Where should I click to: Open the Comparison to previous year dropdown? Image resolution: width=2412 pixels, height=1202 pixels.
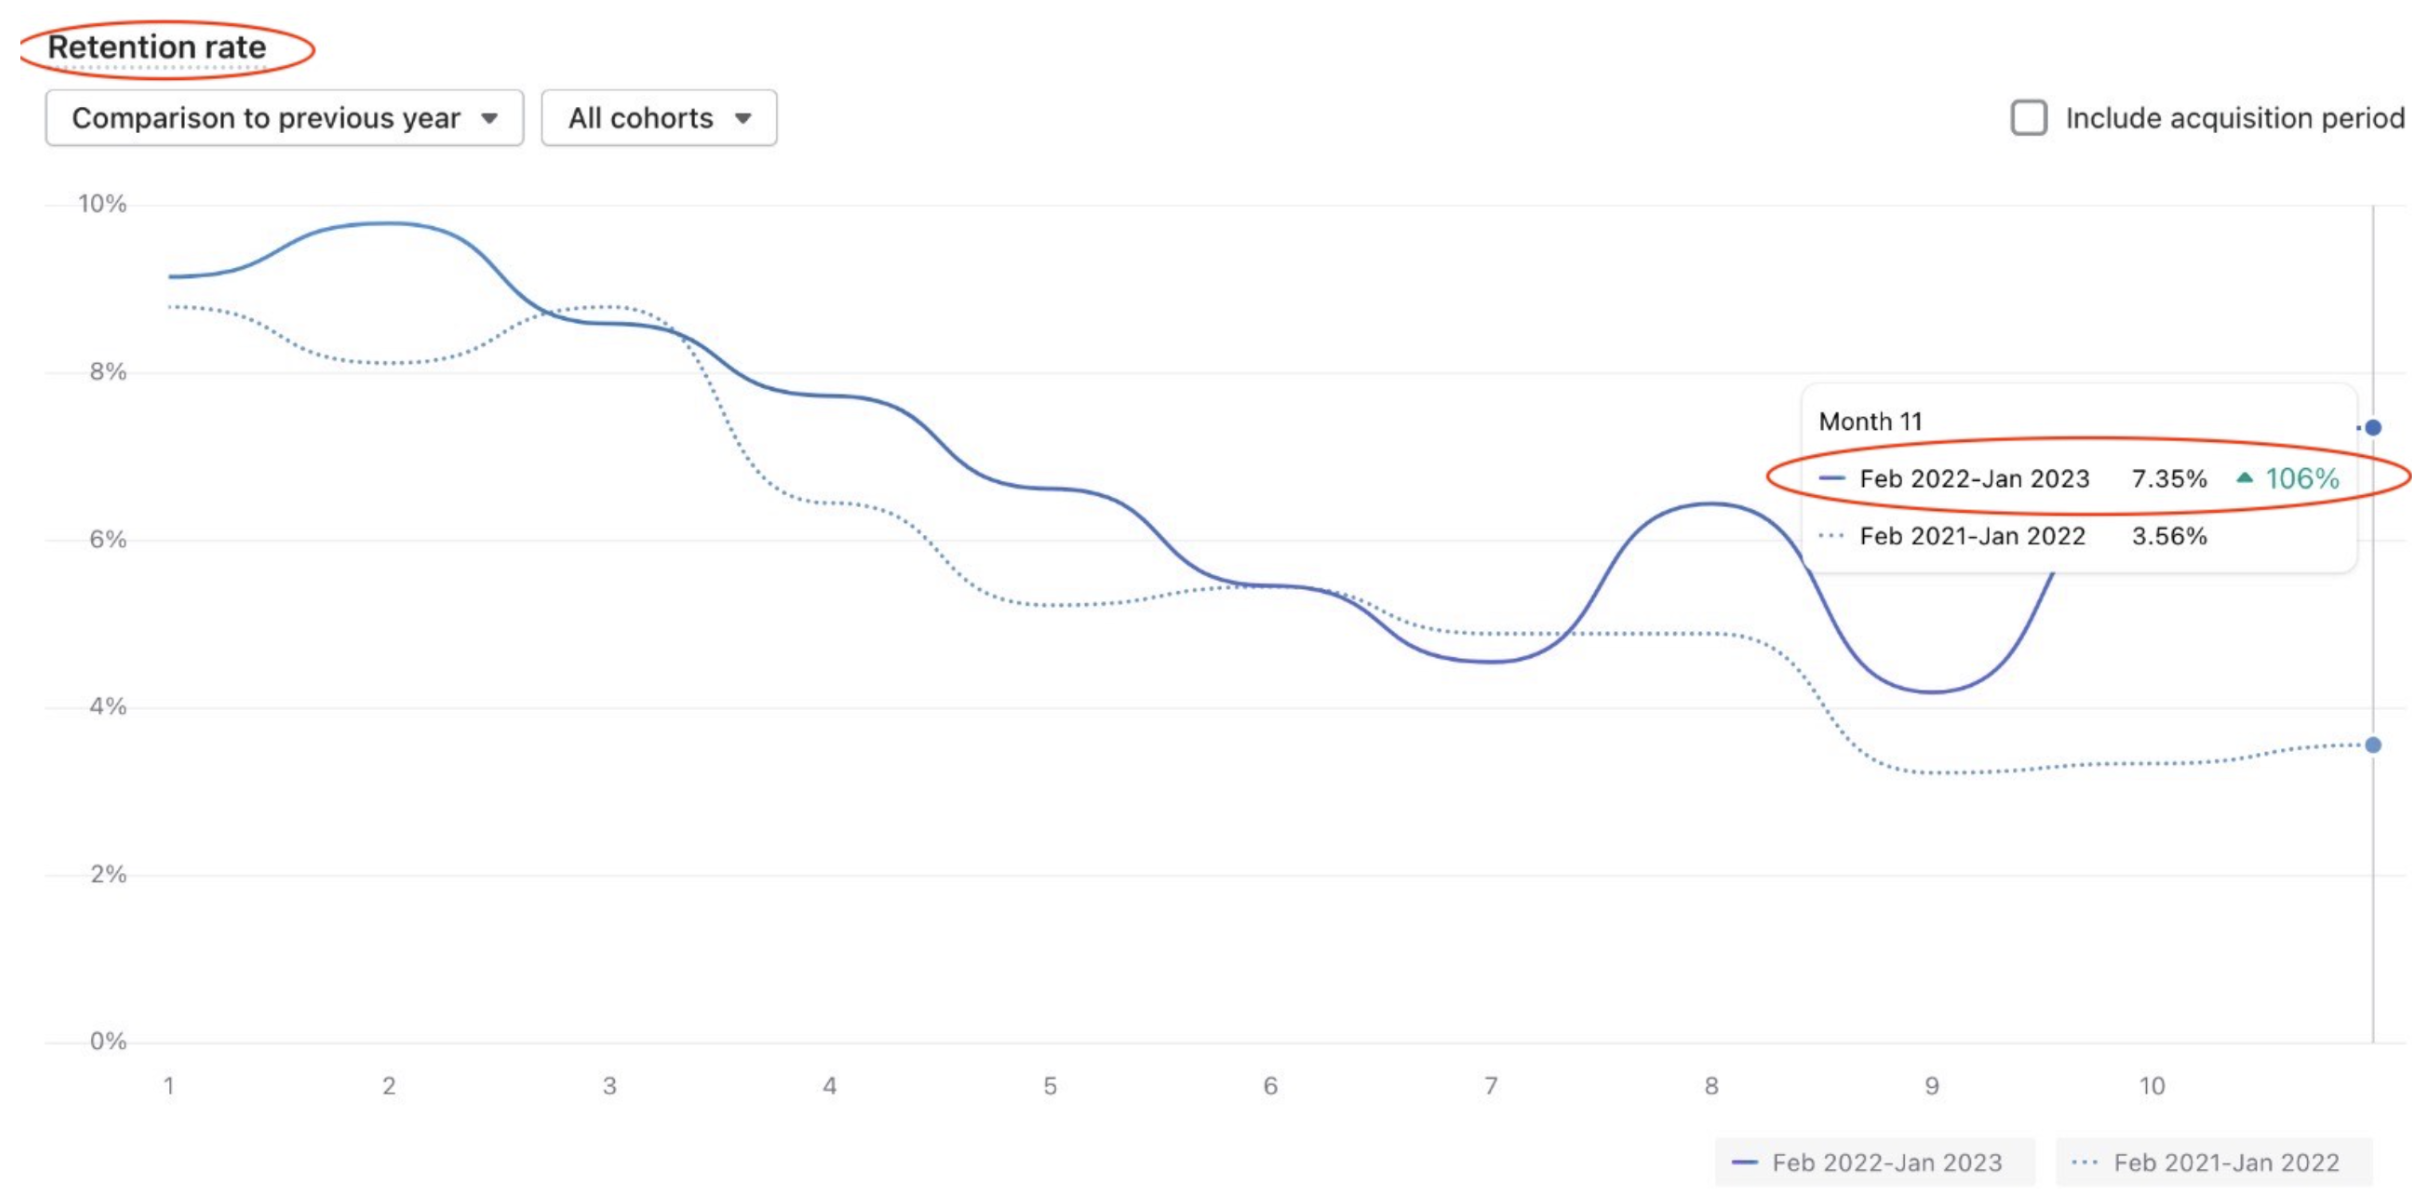pos(283,117)
